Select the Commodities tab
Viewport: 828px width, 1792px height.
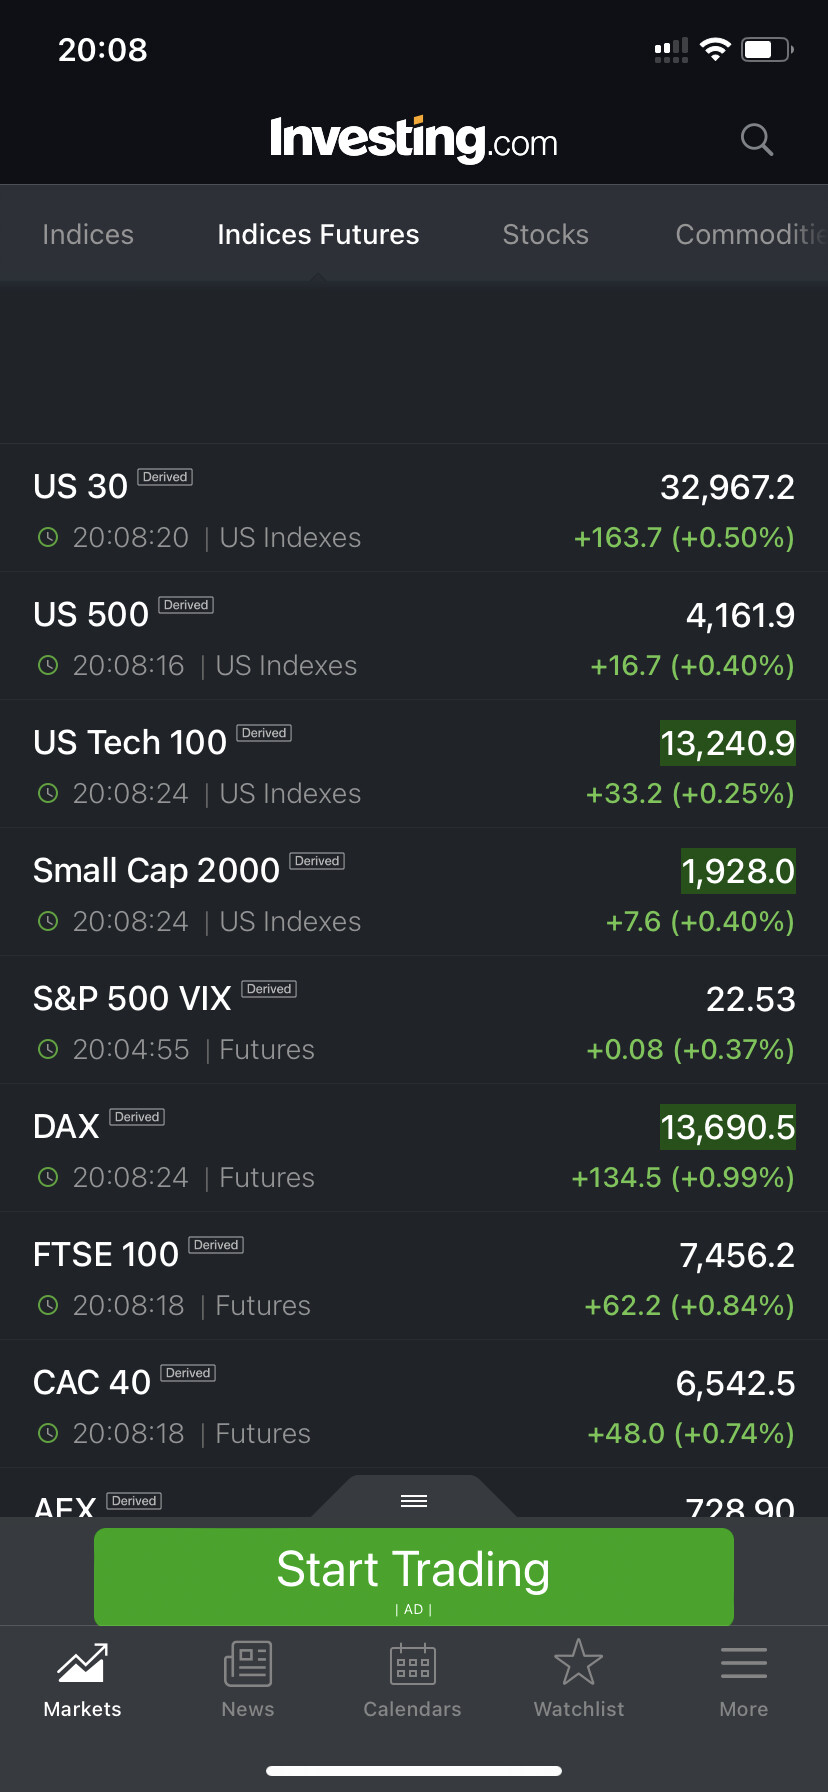click(x=750, y=234)
